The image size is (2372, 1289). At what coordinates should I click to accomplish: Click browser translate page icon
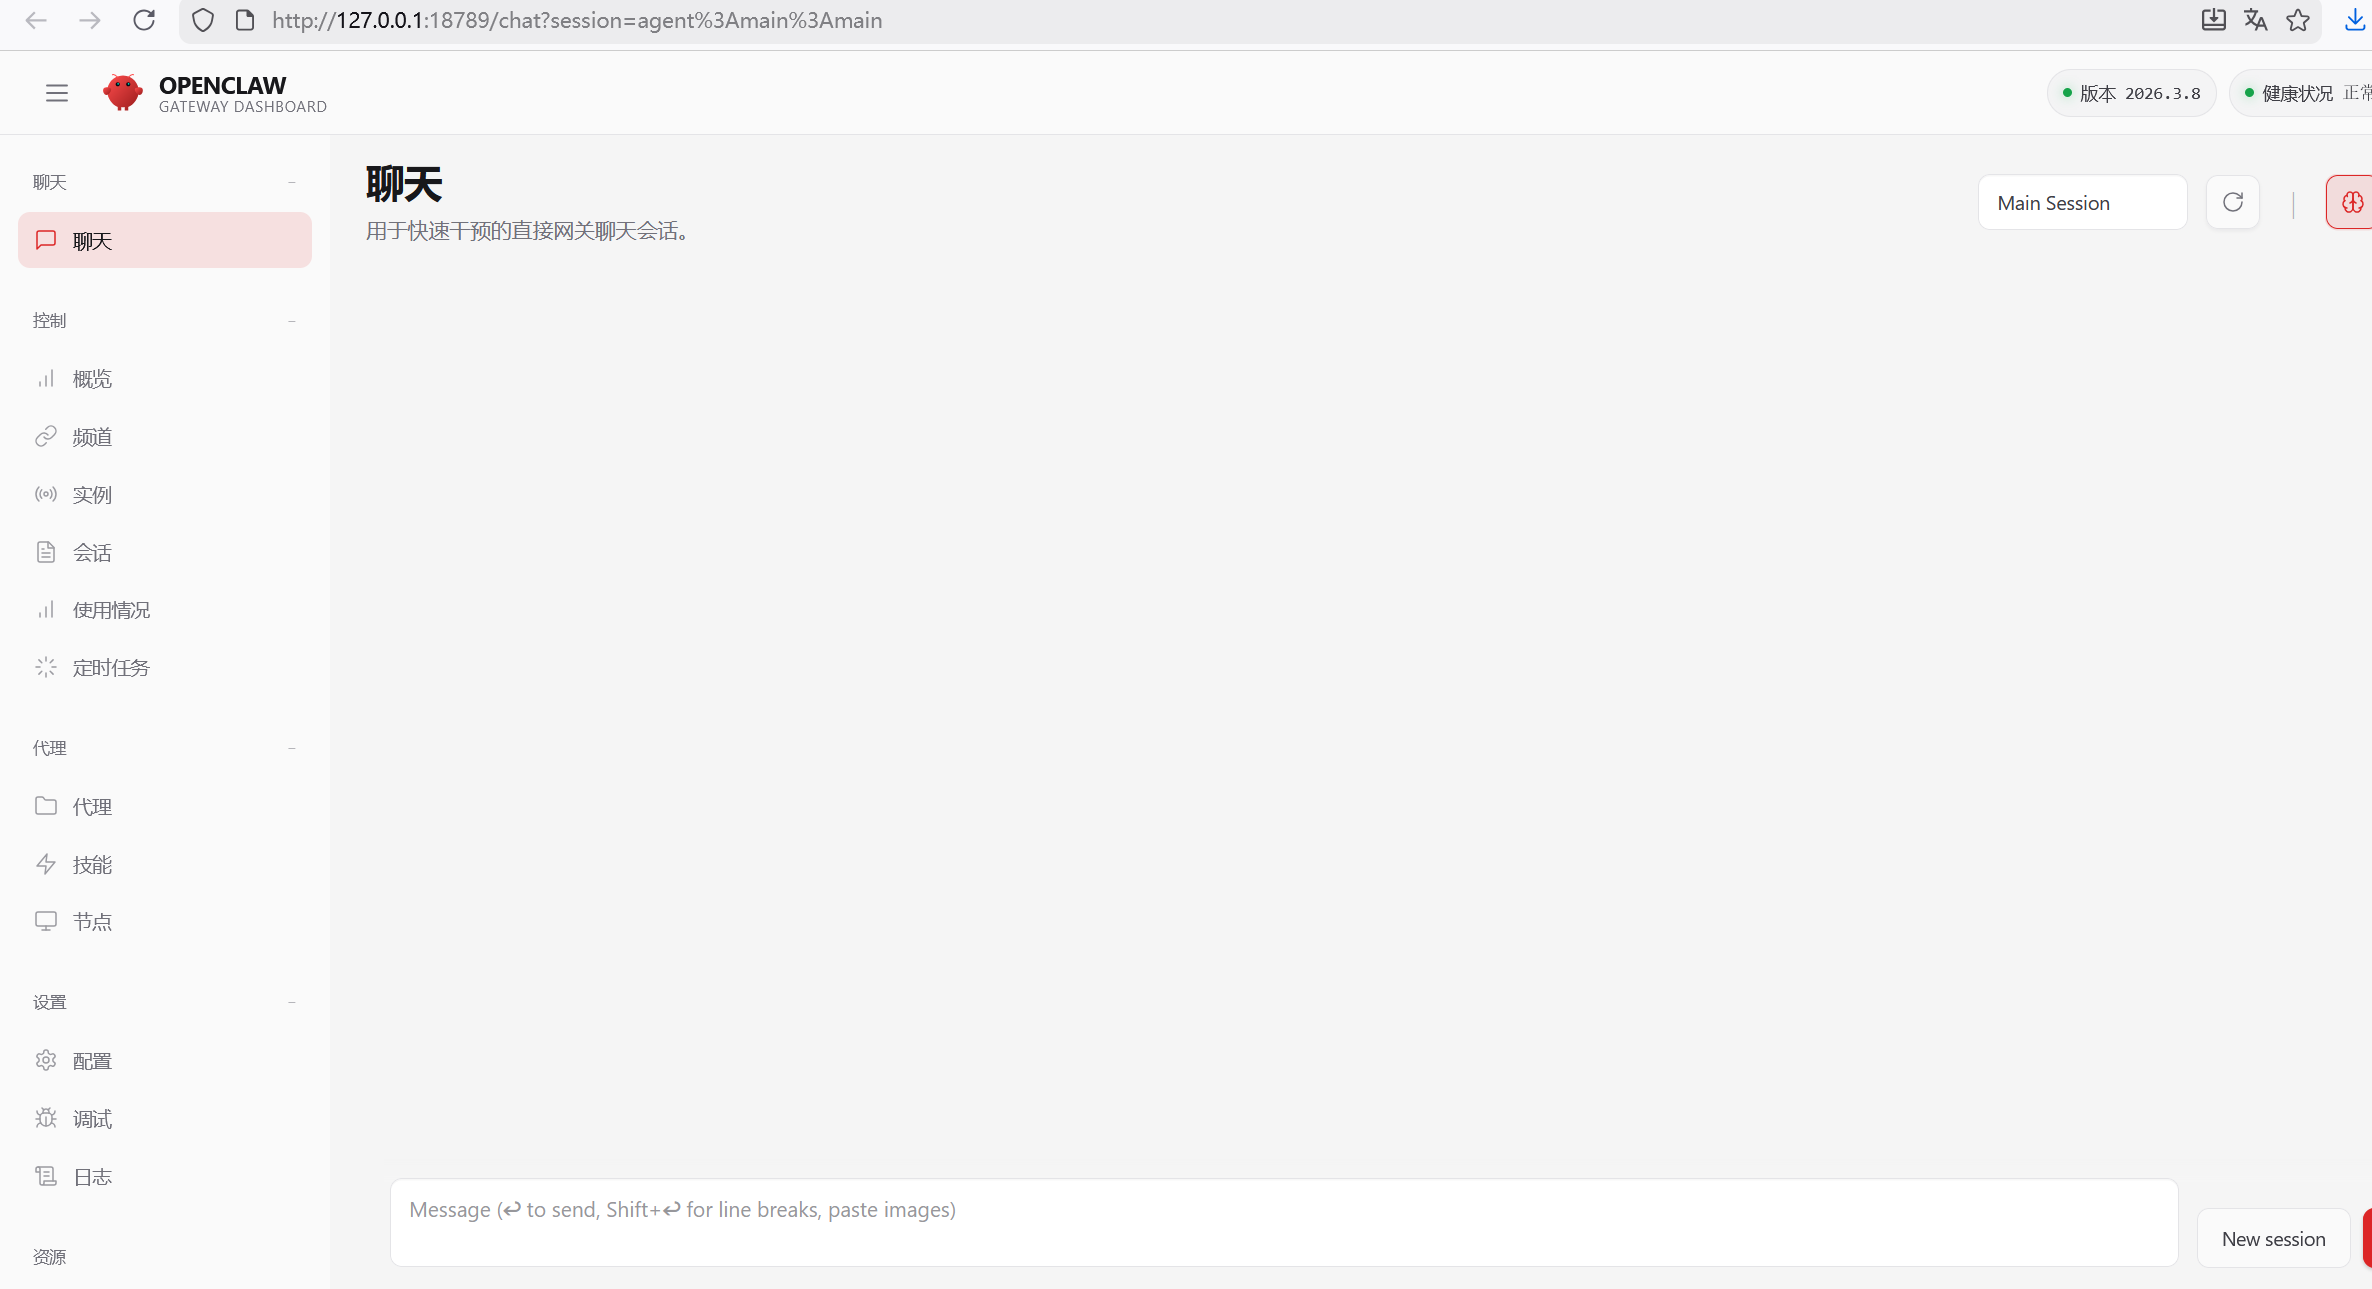2255,20
